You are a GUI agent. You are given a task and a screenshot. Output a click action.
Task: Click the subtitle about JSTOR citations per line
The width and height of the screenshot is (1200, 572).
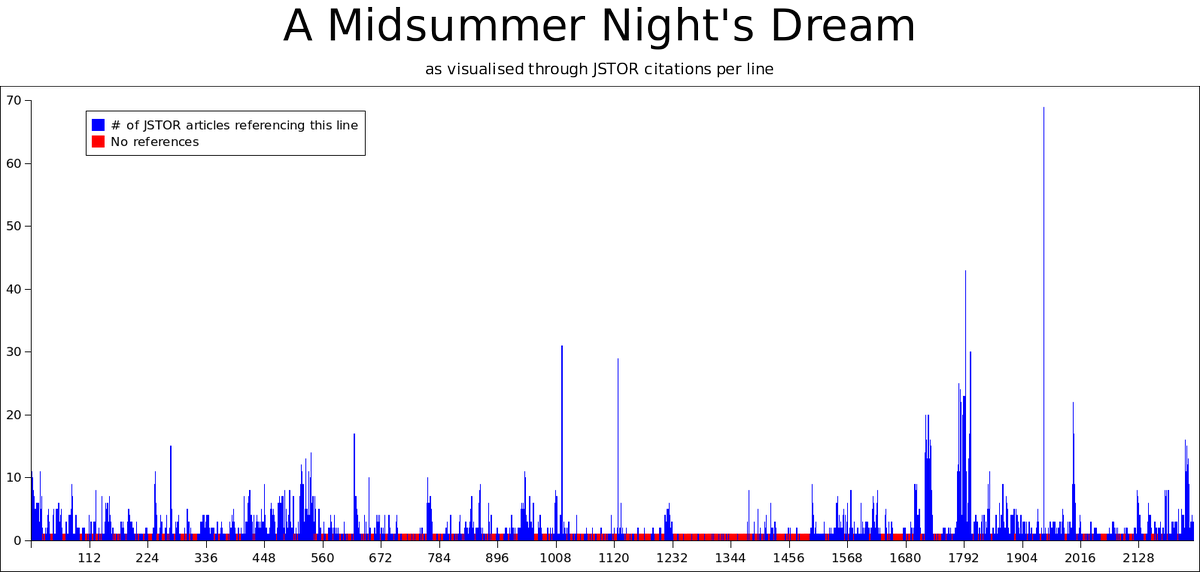click(x=599, y=70)
